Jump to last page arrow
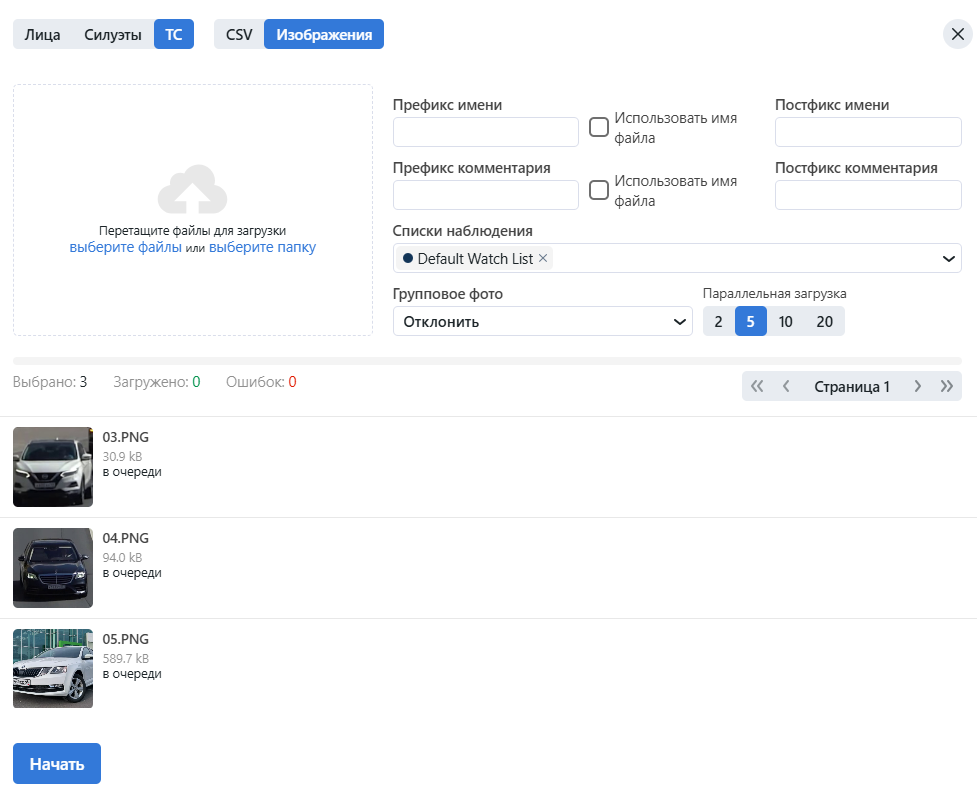This screenshot has height=791, width=977. pyautogui.click(x=946, y=387)
